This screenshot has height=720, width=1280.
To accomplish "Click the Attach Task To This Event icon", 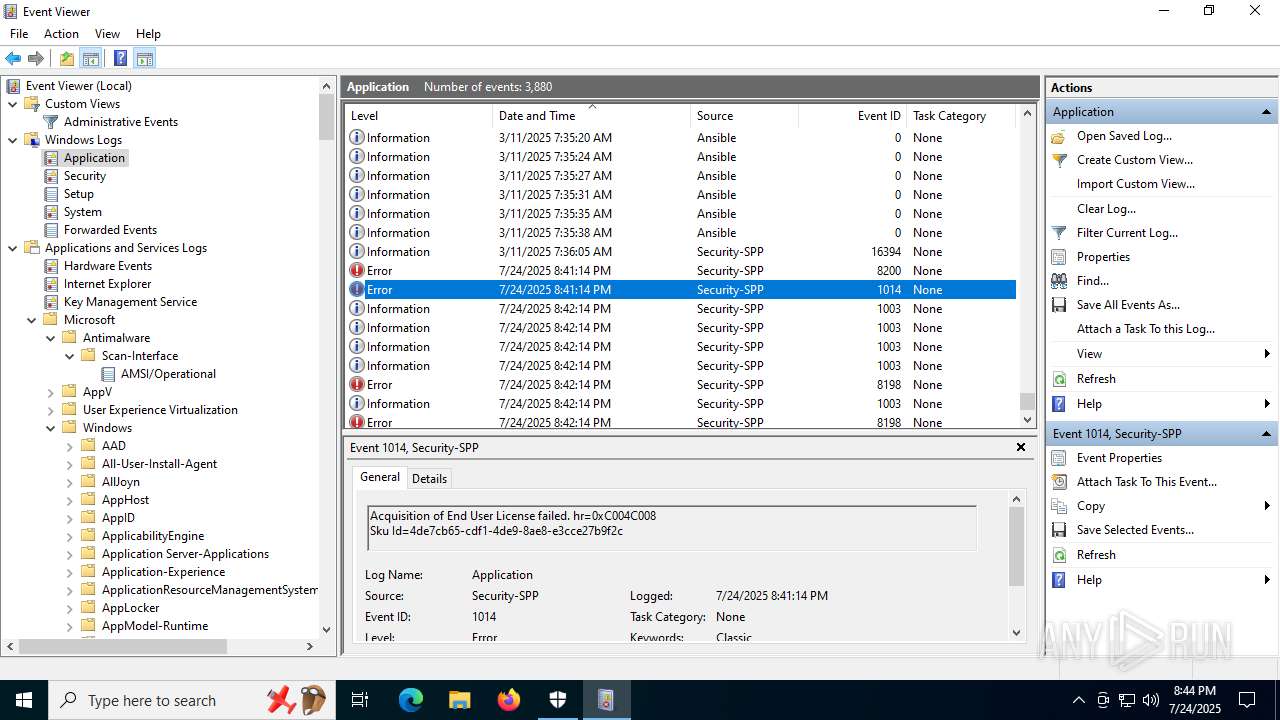I will point(1060,482).
